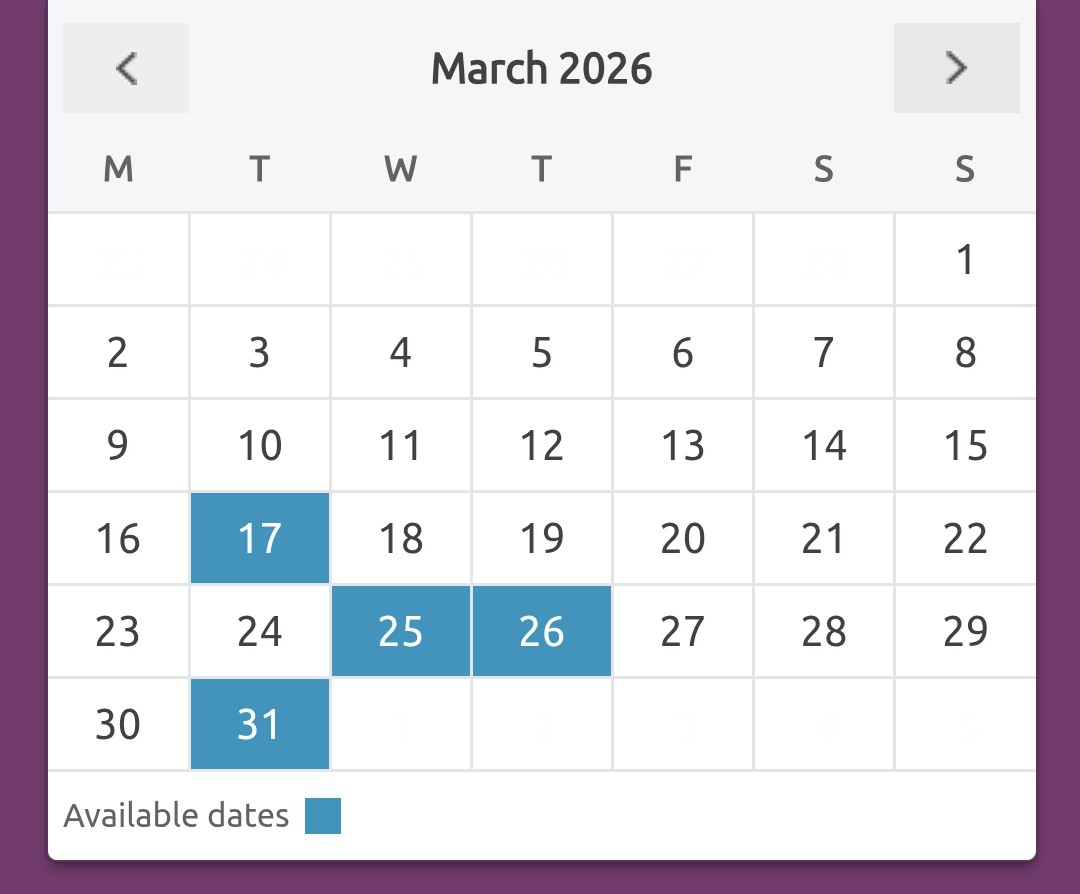Select day 22 cell
Image resolution: width=1080 pixels, height=894 pixels.
pyautogui.click(x=965, y=538)
